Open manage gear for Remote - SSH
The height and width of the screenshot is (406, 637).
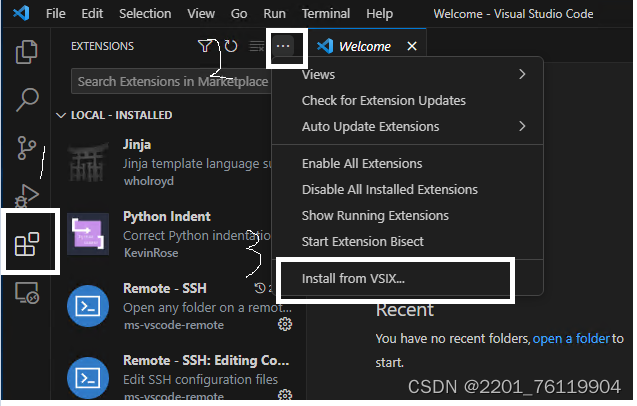pos(285,324)
